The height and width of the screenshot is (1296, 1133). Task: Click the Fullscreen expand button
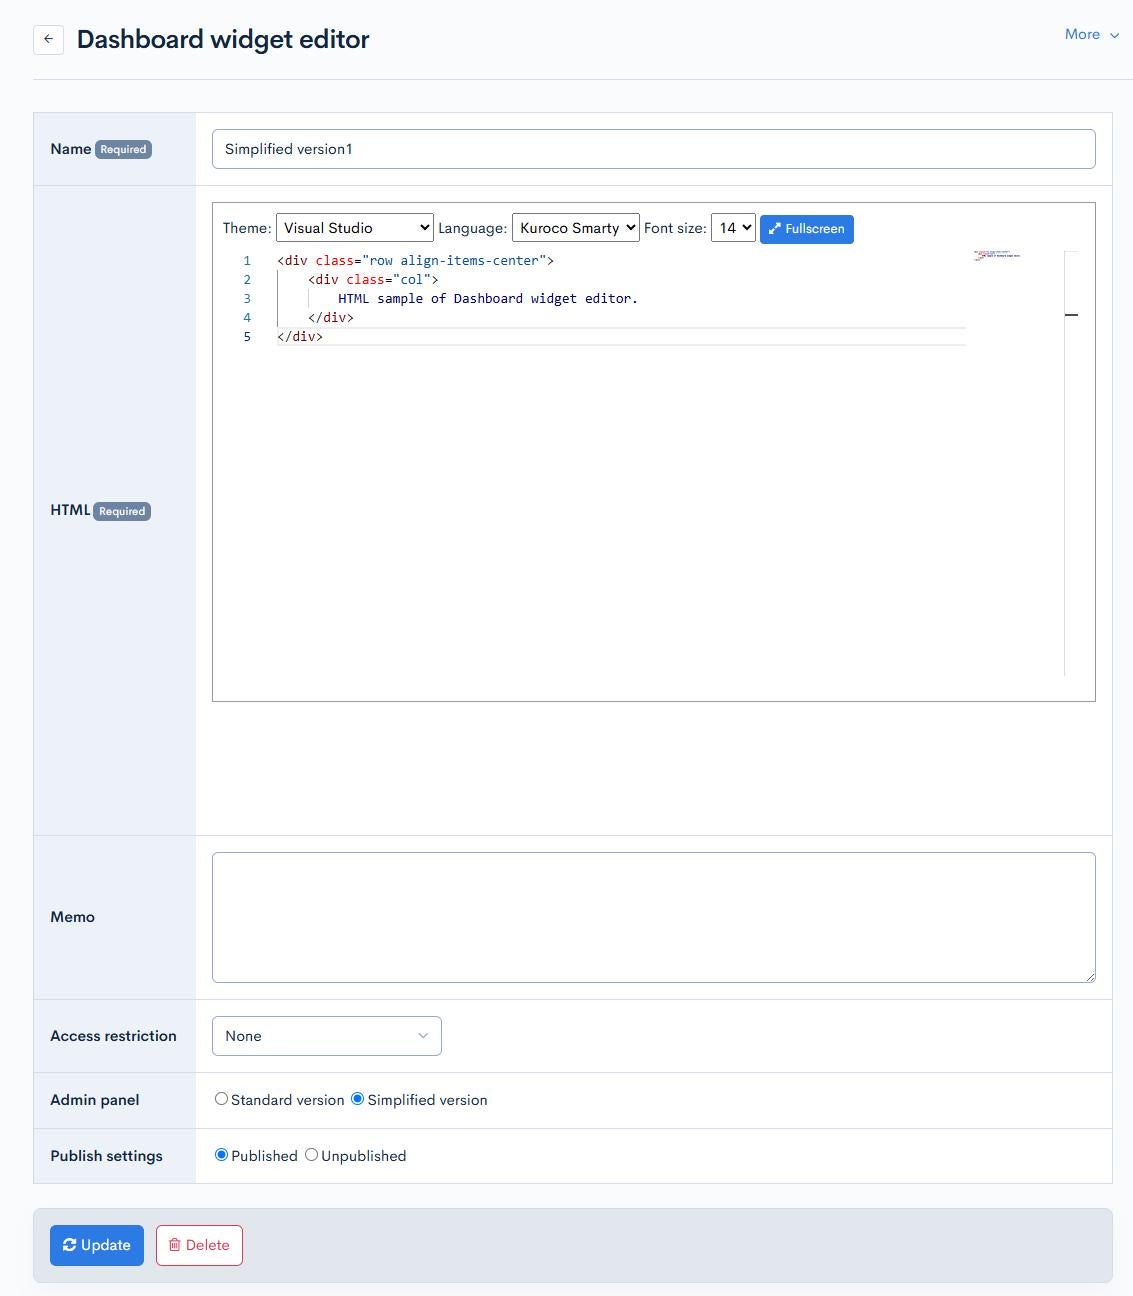(806, 229)
